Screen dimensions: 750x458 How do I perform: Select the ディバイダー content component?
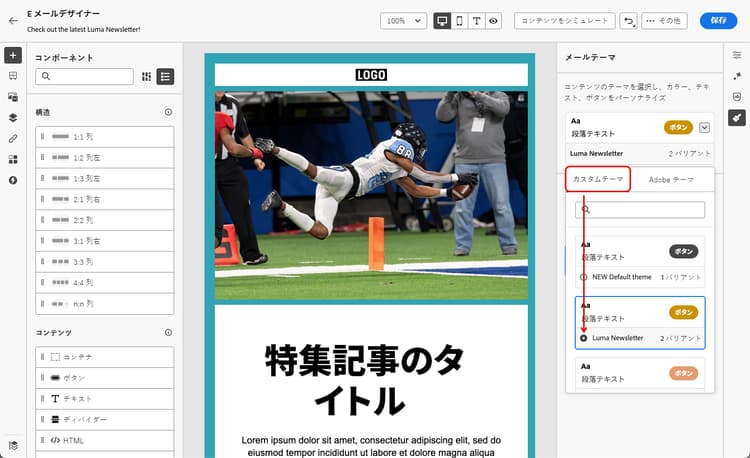pos(105,419)
